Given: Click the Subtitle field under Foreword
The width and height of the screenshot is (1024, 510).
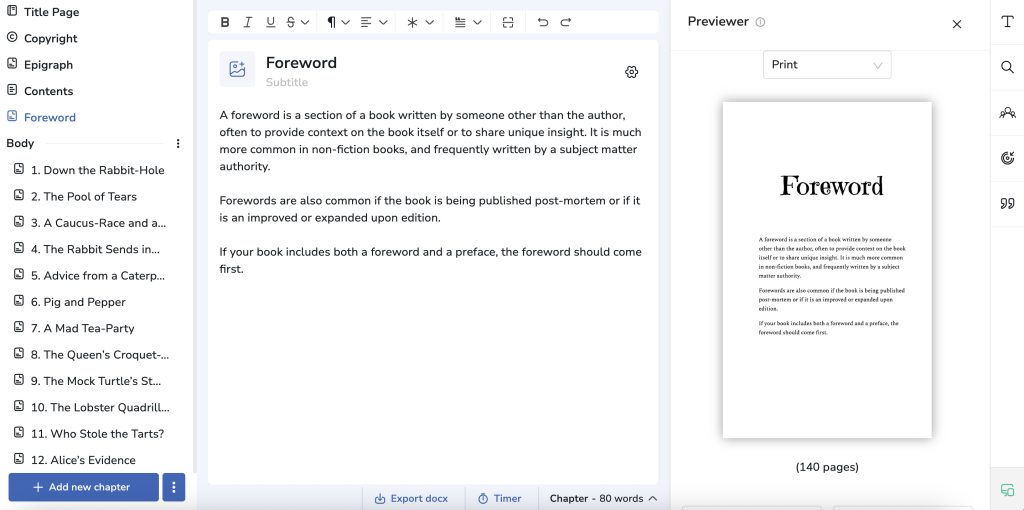Looking at the screenshot, I should pyautogui.click(x=287, y=83).
